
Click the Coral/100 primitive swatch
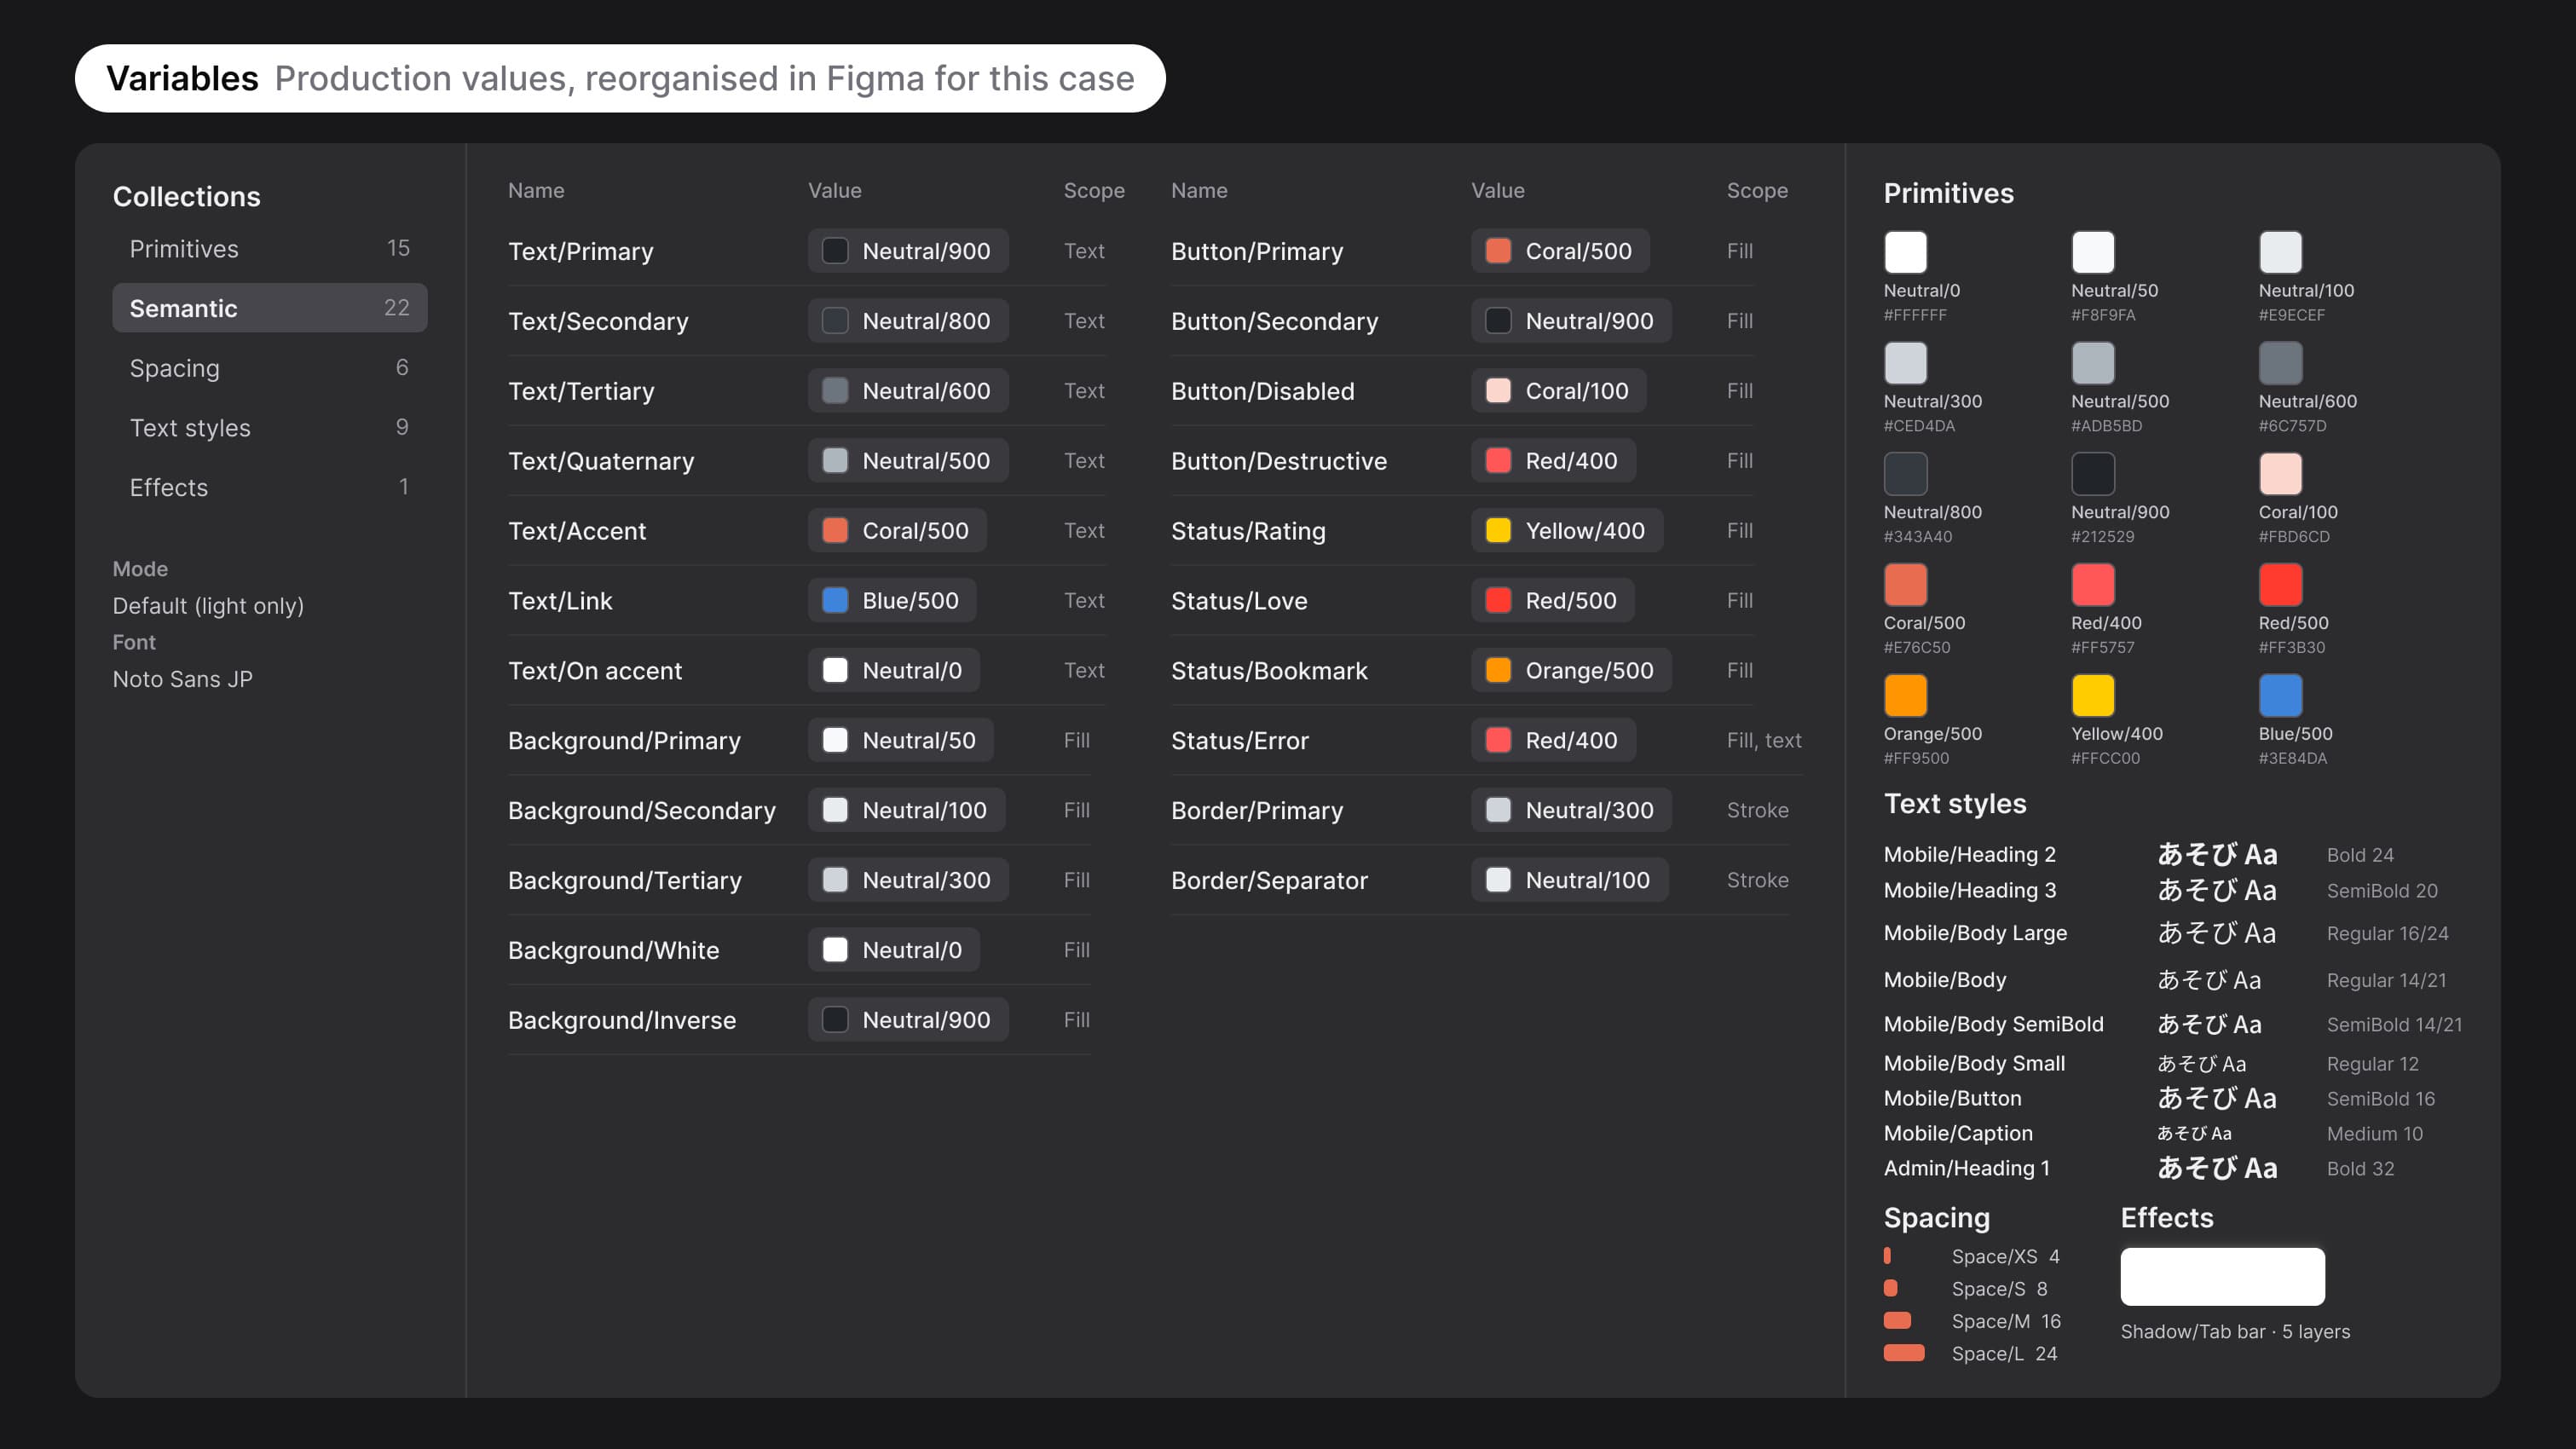[x=2281, y=474]
